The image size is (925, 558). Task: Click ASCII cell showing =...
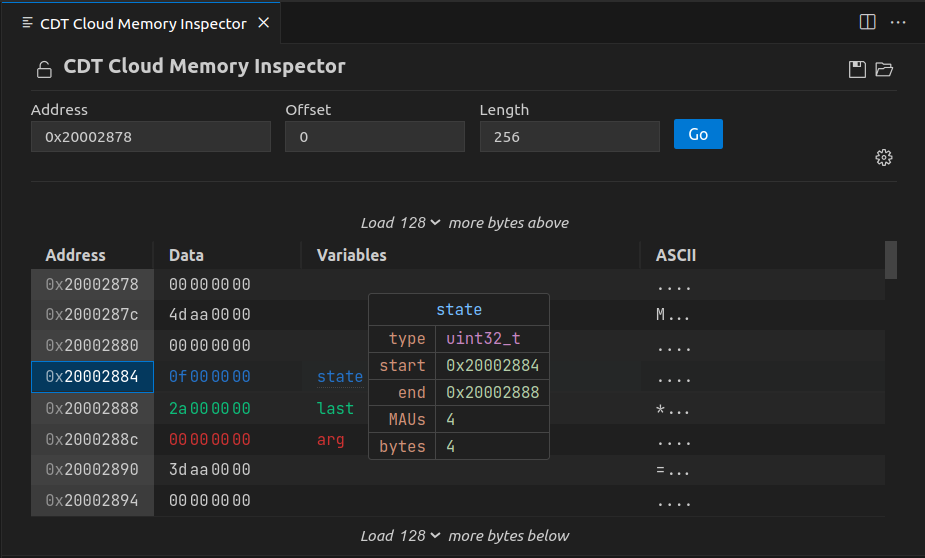click(673, 470)
